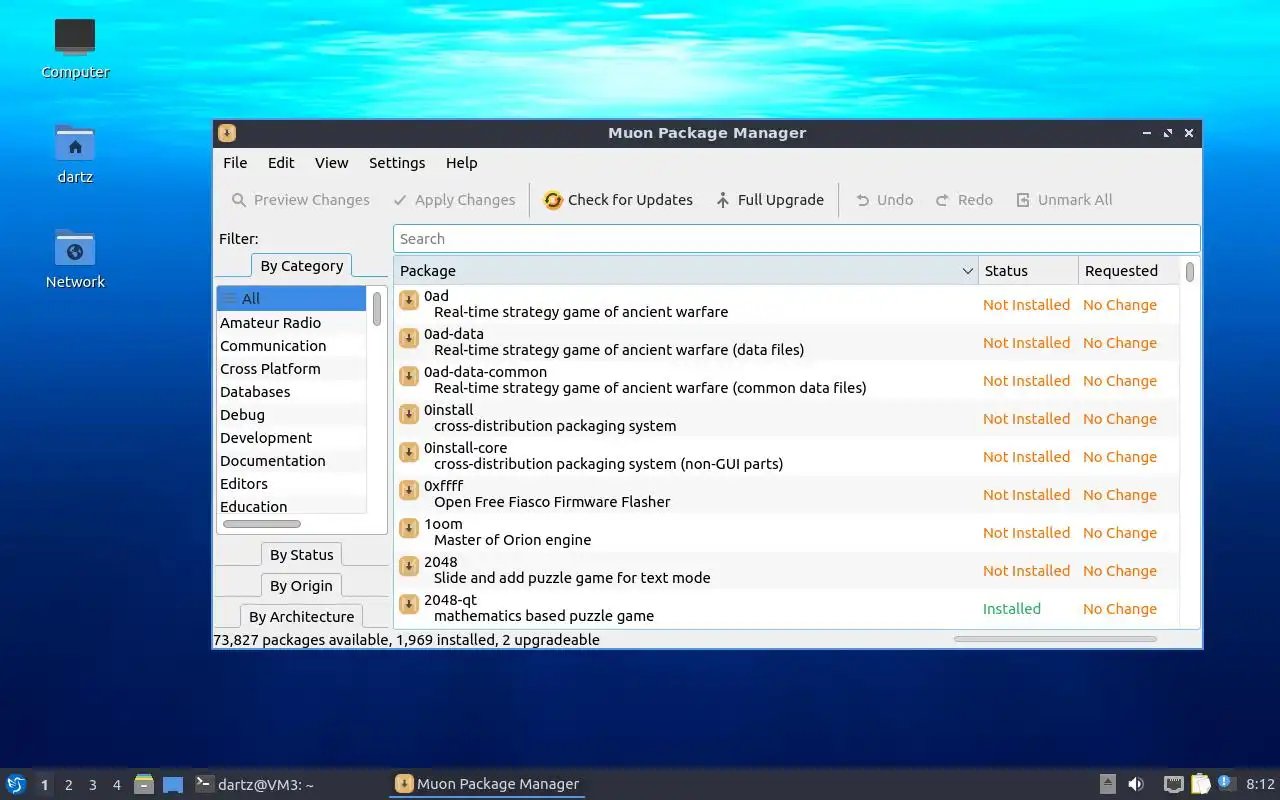This screenshot has height=800, width=1280.
Task: Click the file manager icon in taskbar
Action: [x=144, y=784]
